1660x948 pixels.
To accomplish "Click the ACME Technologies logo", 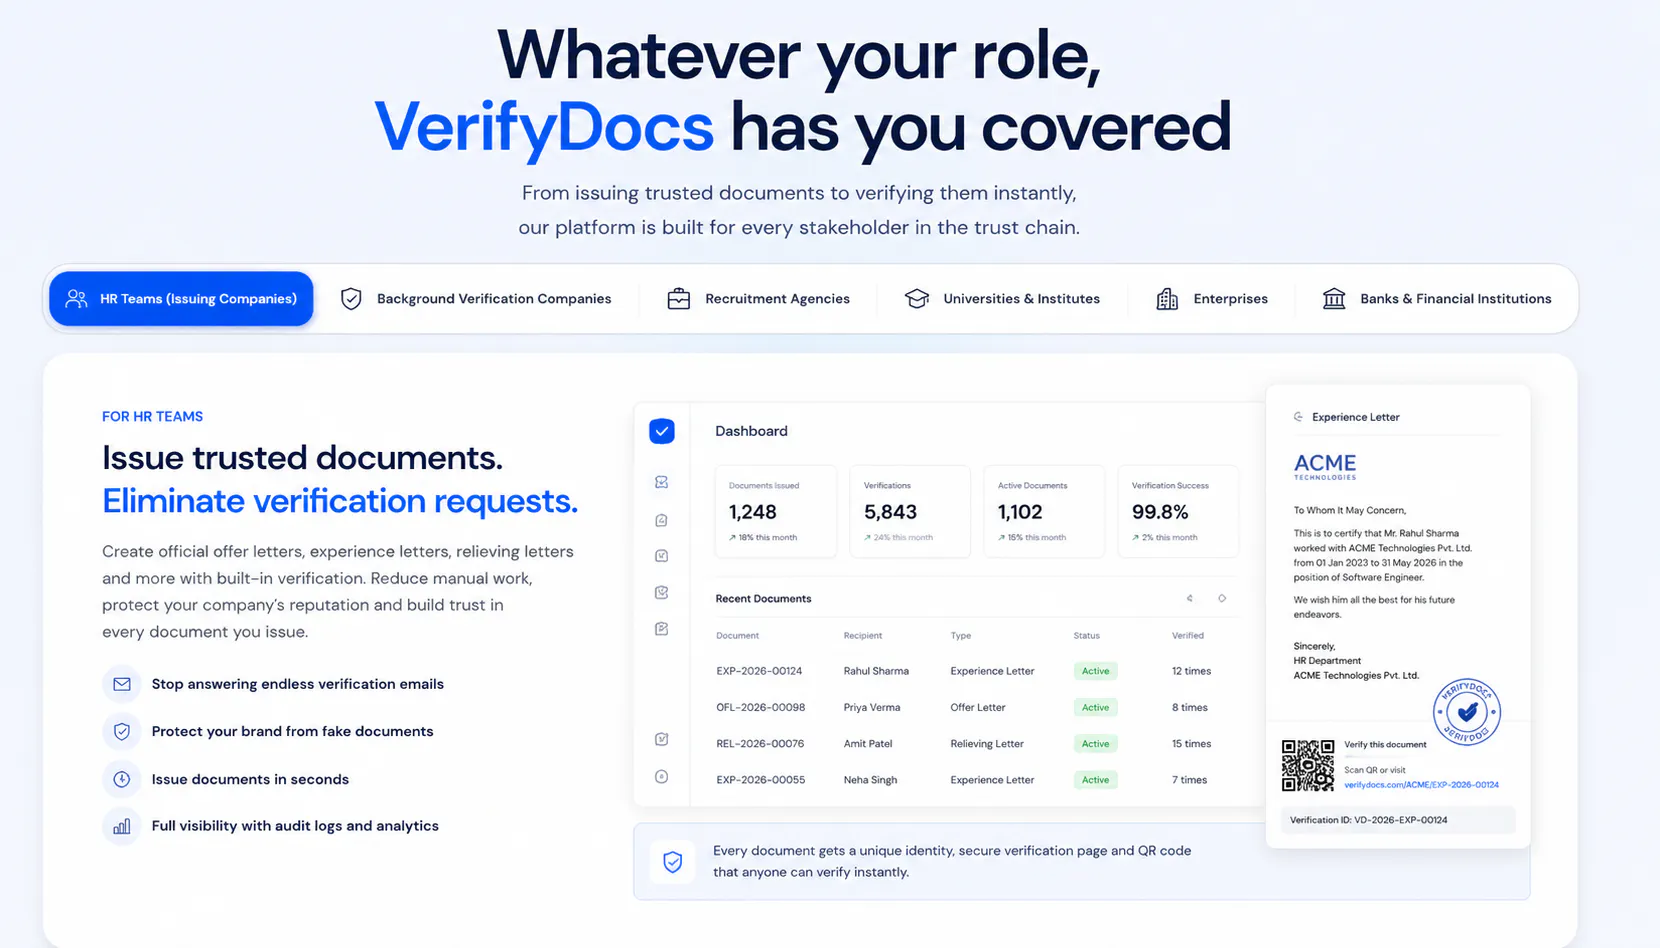I will (x=1325, y=466).
